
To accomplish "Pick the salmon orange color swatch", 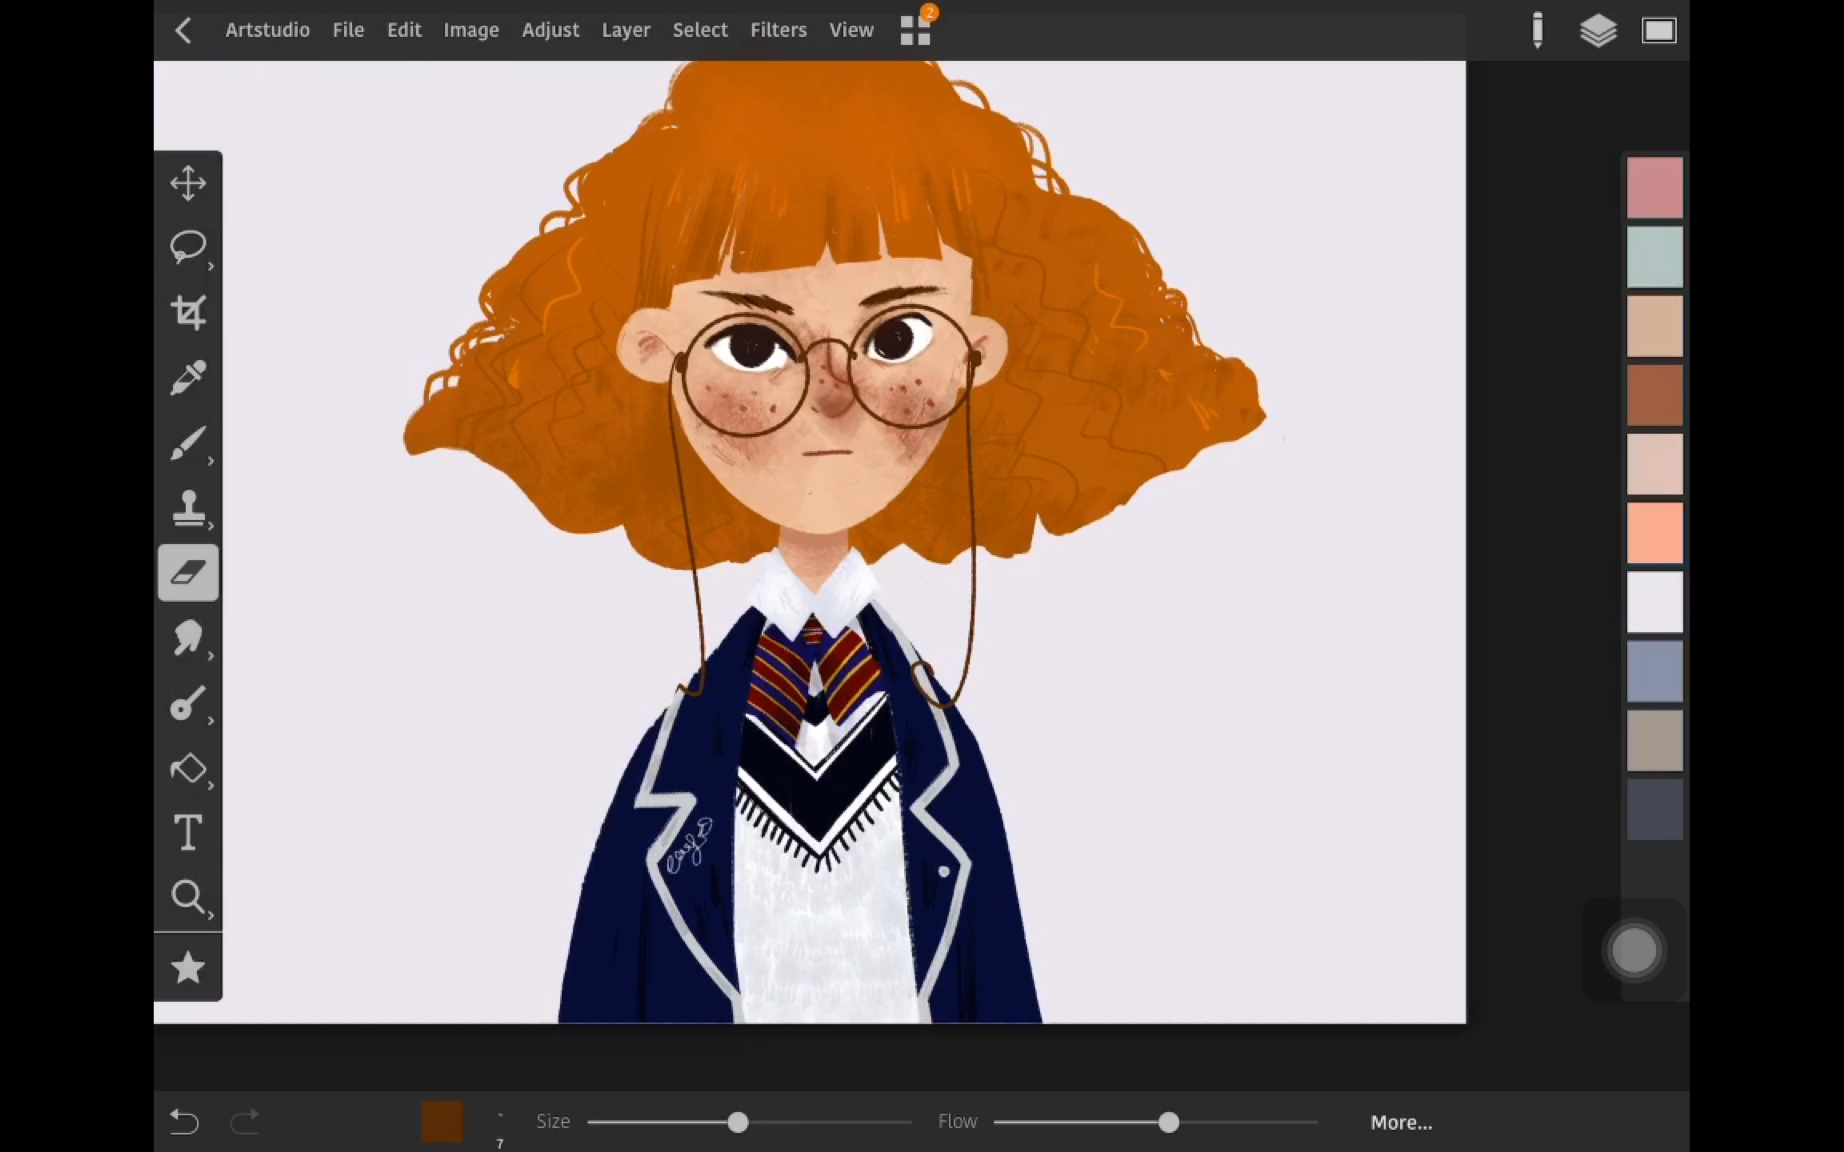I will pos(1655,533).
